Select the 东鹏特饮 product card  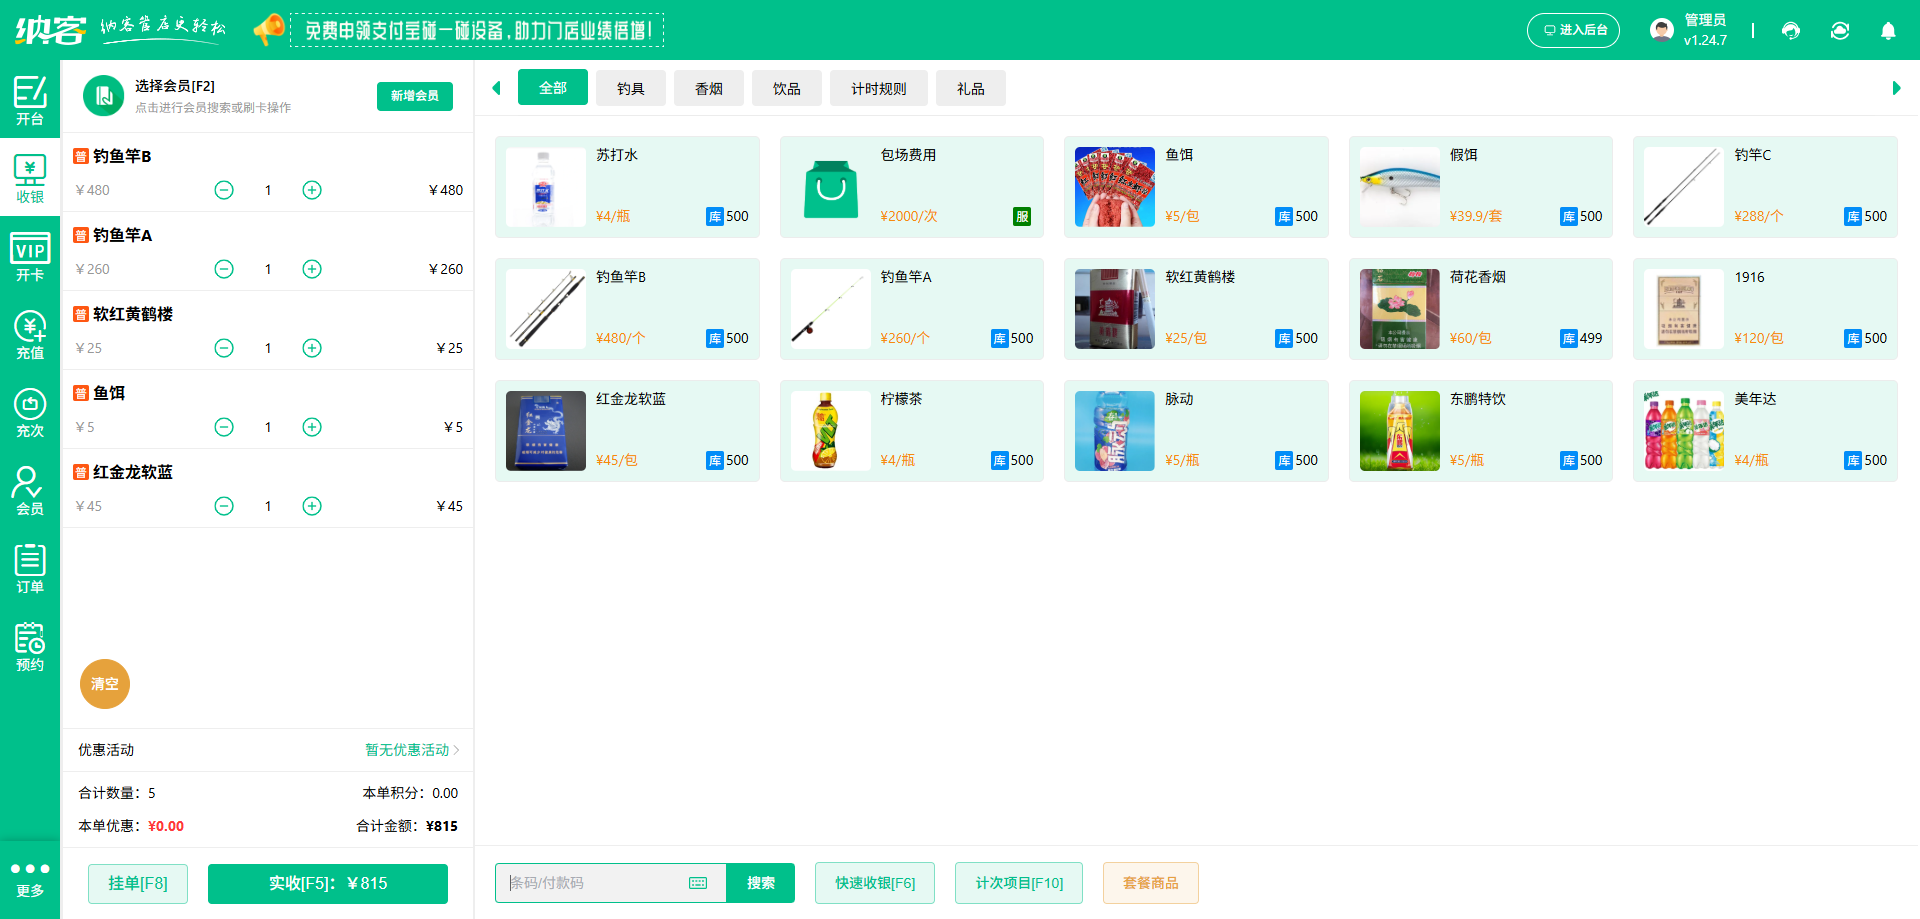coord(1481,431)
